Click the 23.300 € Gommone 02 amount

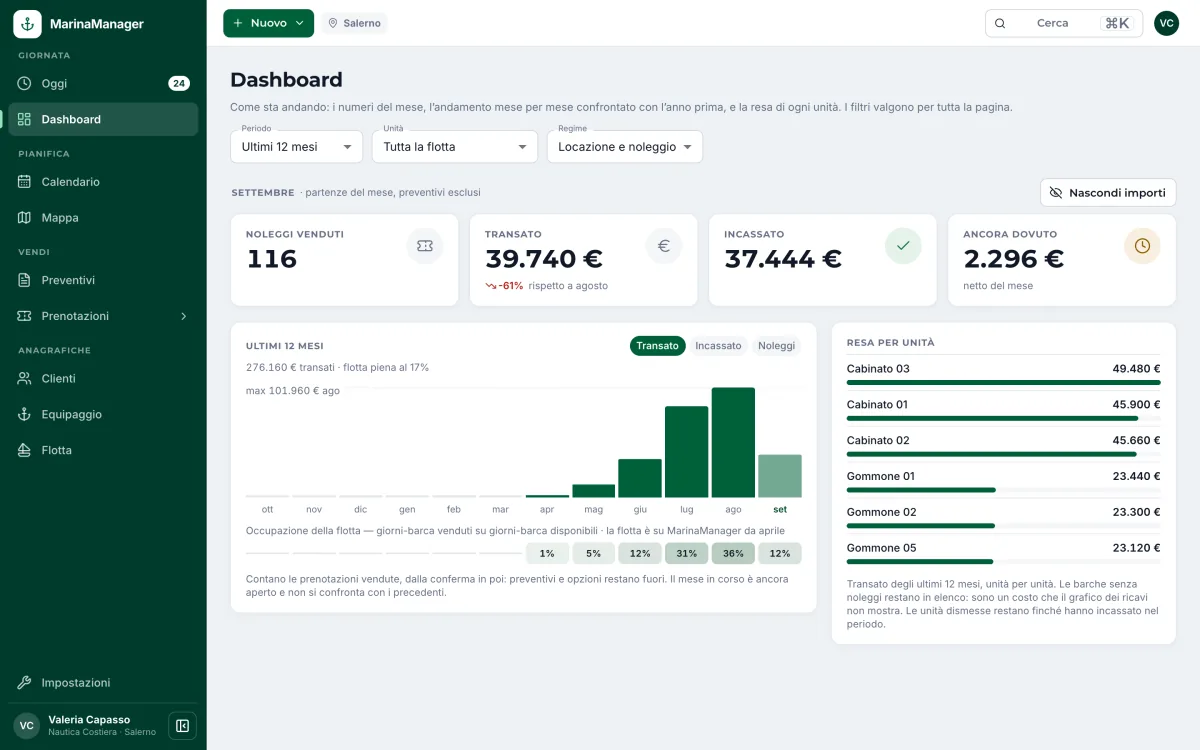pos(1136,512)
